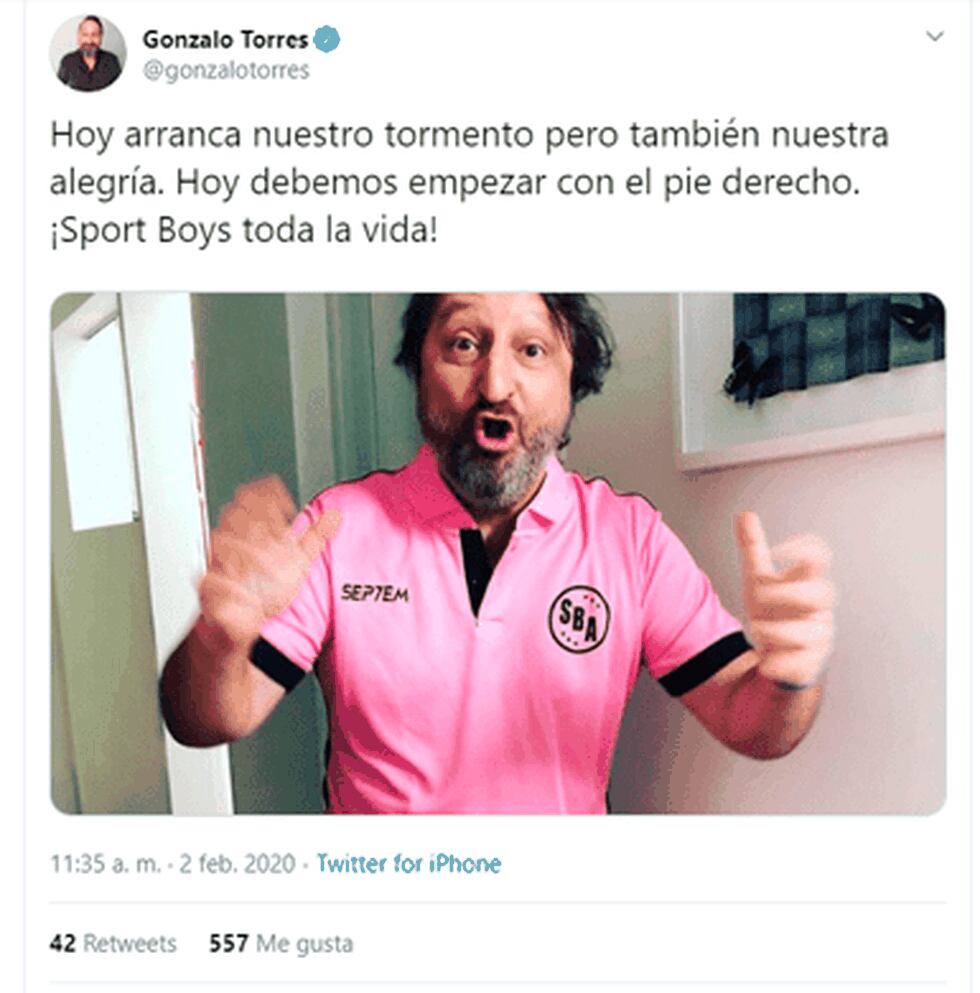Play the embedded pink shirt video
This screenshot has width=980, height=993.
(498, 553)
